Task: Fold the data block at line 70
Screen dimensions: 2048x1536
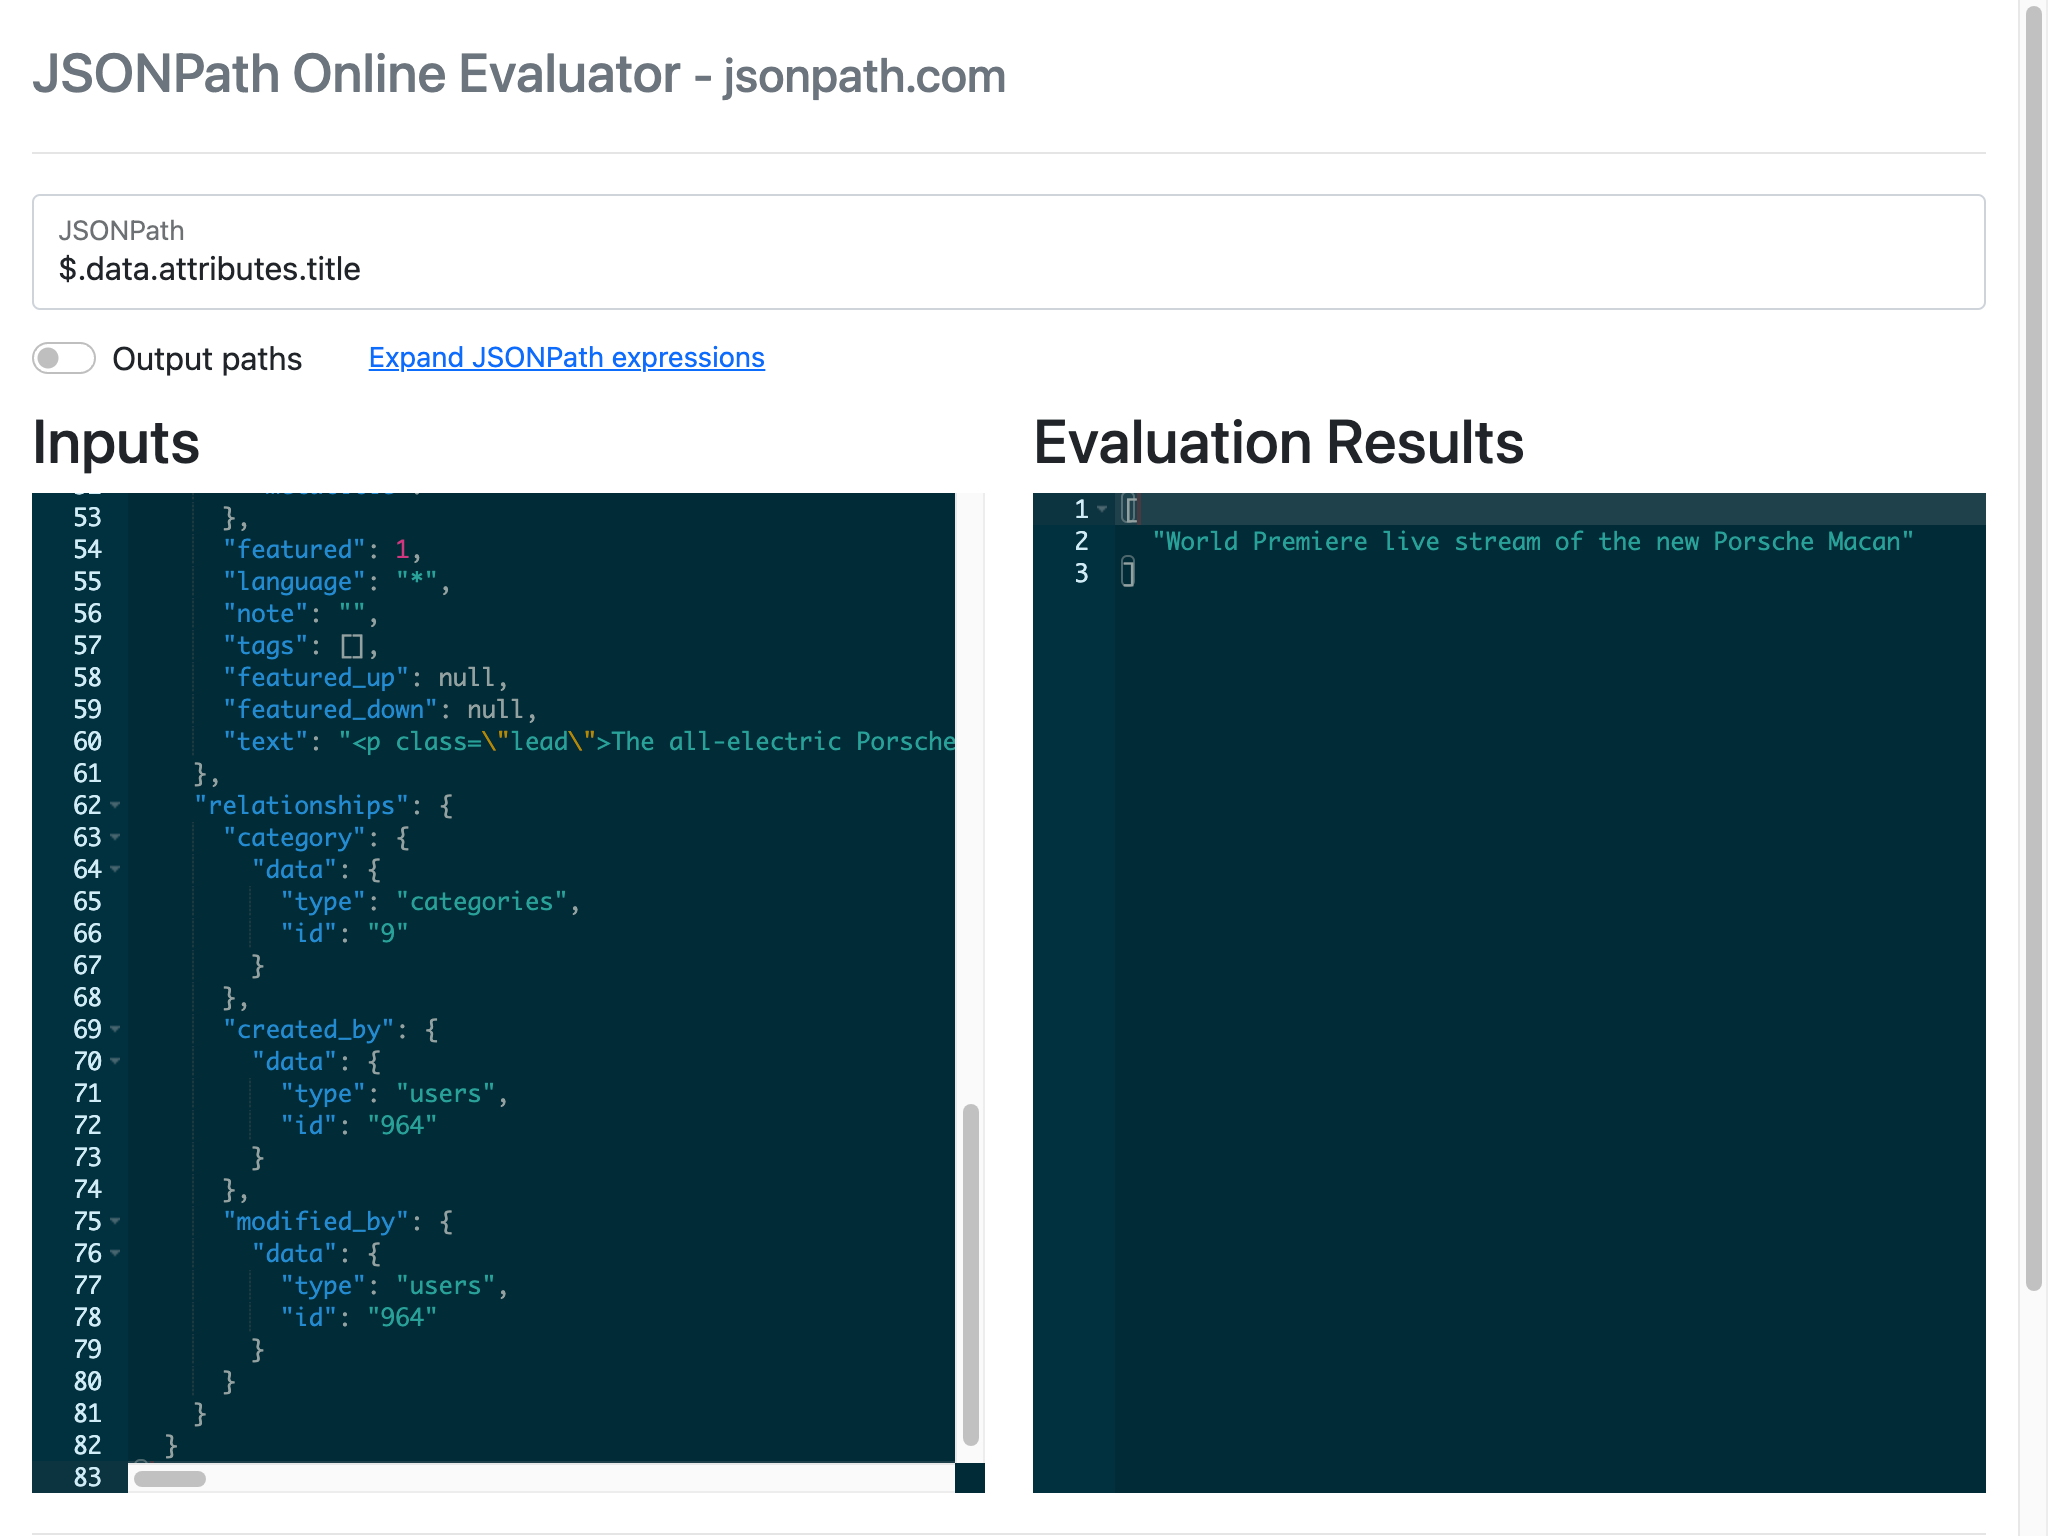Action: pos(116,1061)
